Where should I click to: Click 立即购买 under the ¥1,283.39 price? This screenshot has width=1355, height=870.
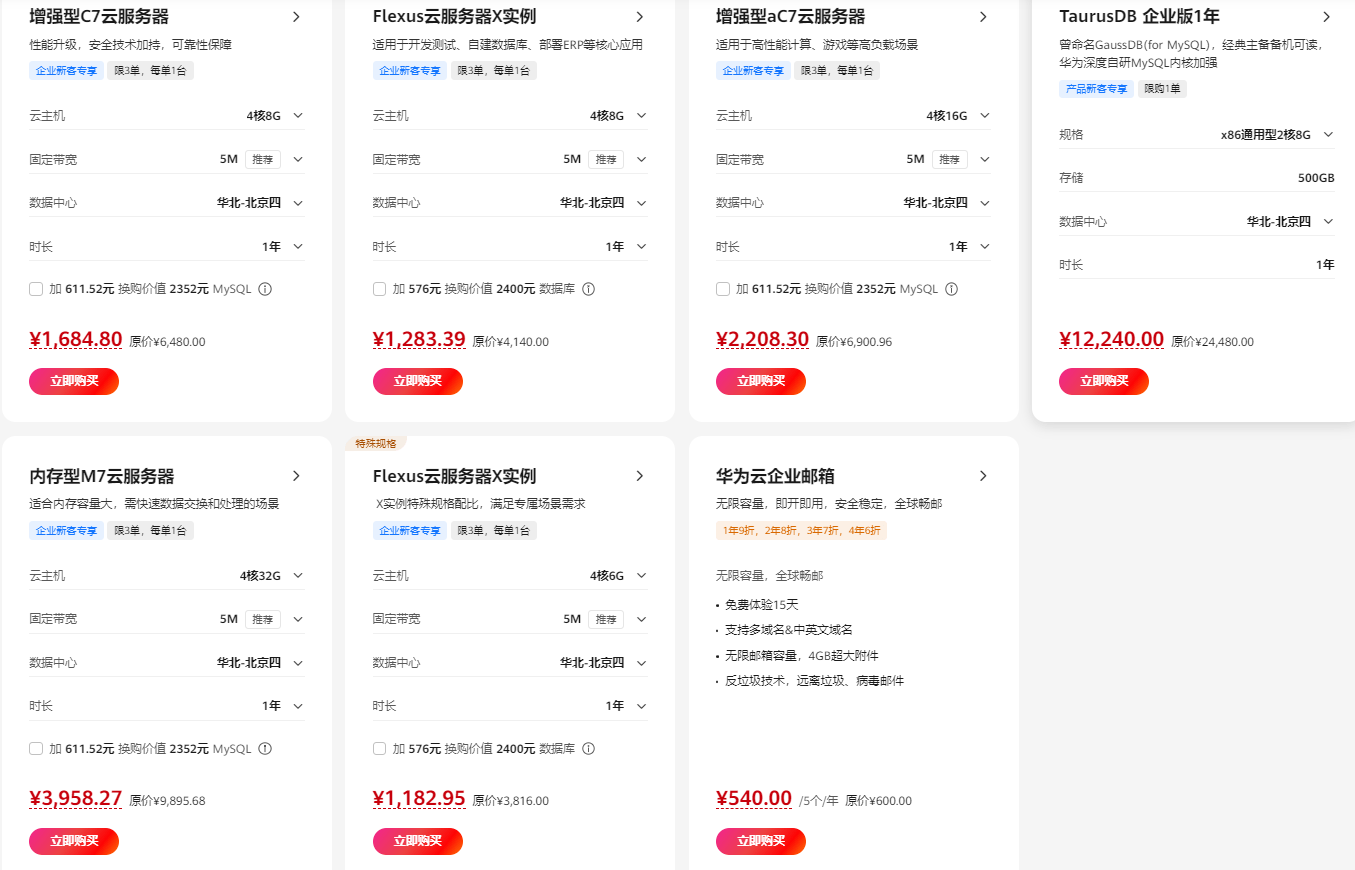pyautogui.click(x=417, y=381)
